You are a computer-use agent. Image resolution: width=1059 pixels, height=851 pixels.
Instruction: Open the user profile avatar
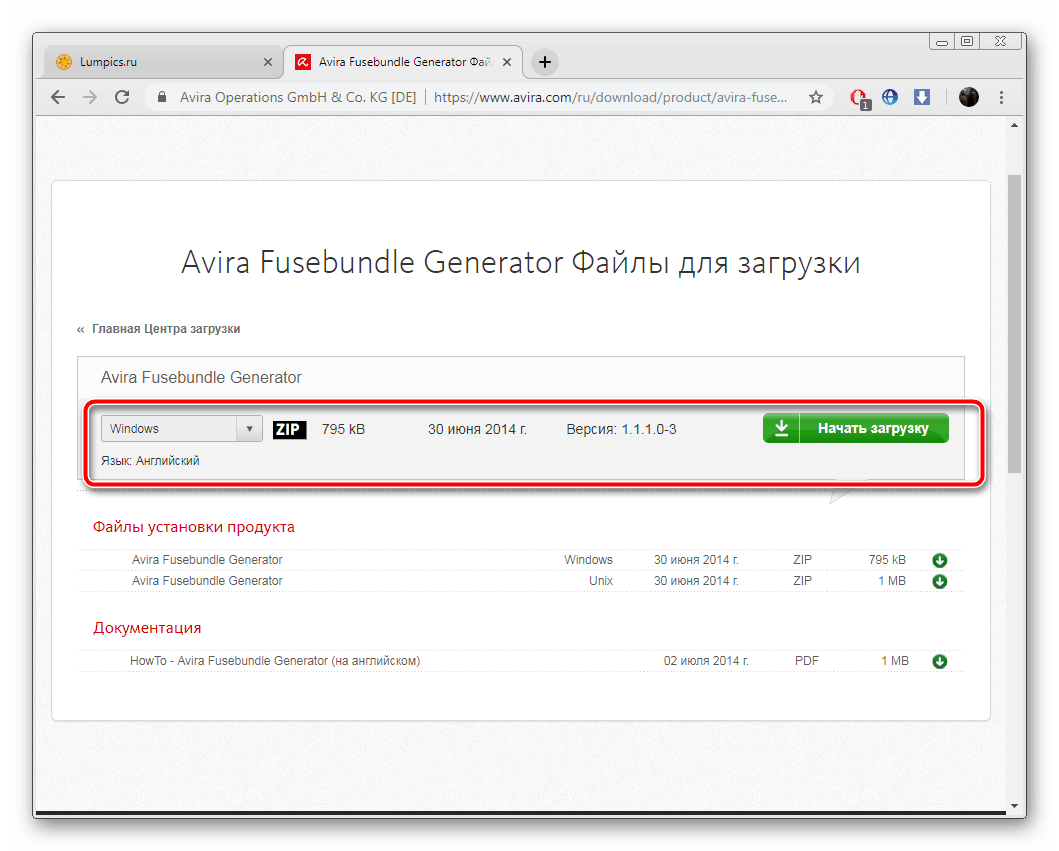(x=968, y=97)
